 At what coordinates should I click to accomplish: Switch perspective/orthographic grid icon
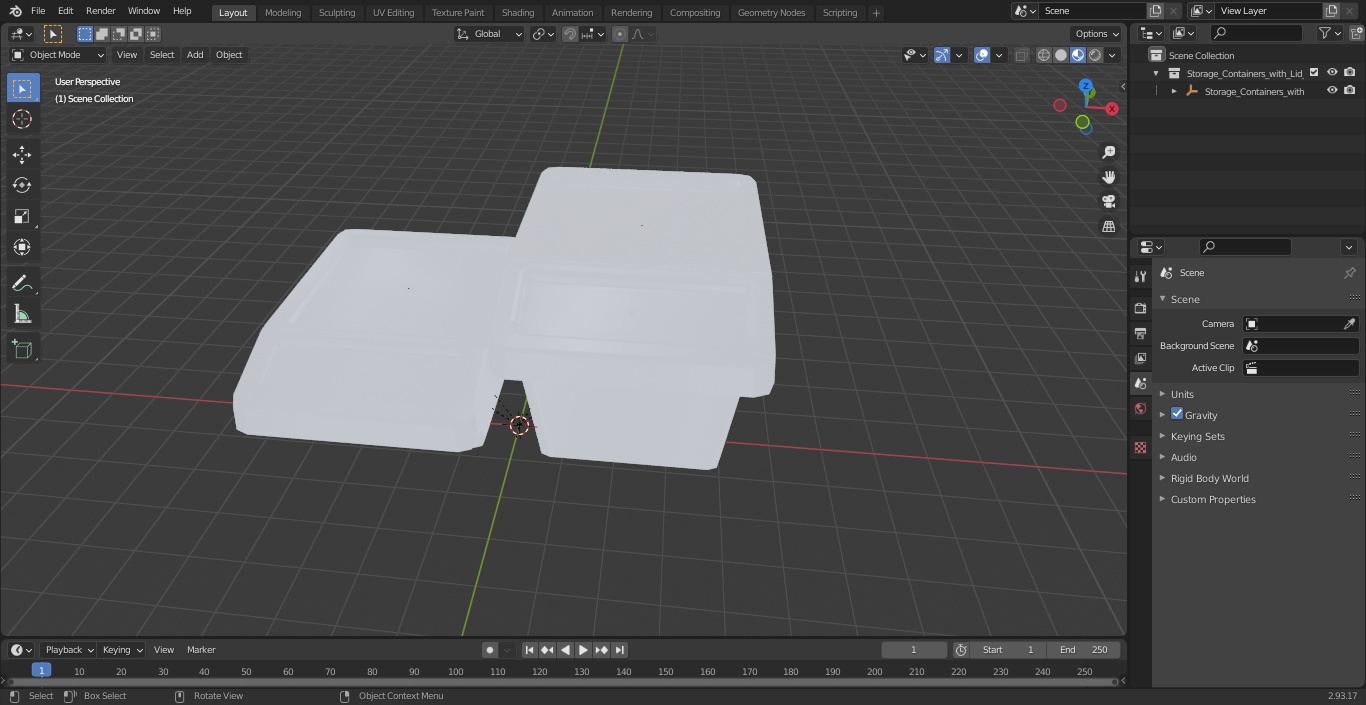pyautogui.click(x=1109, y=227)
